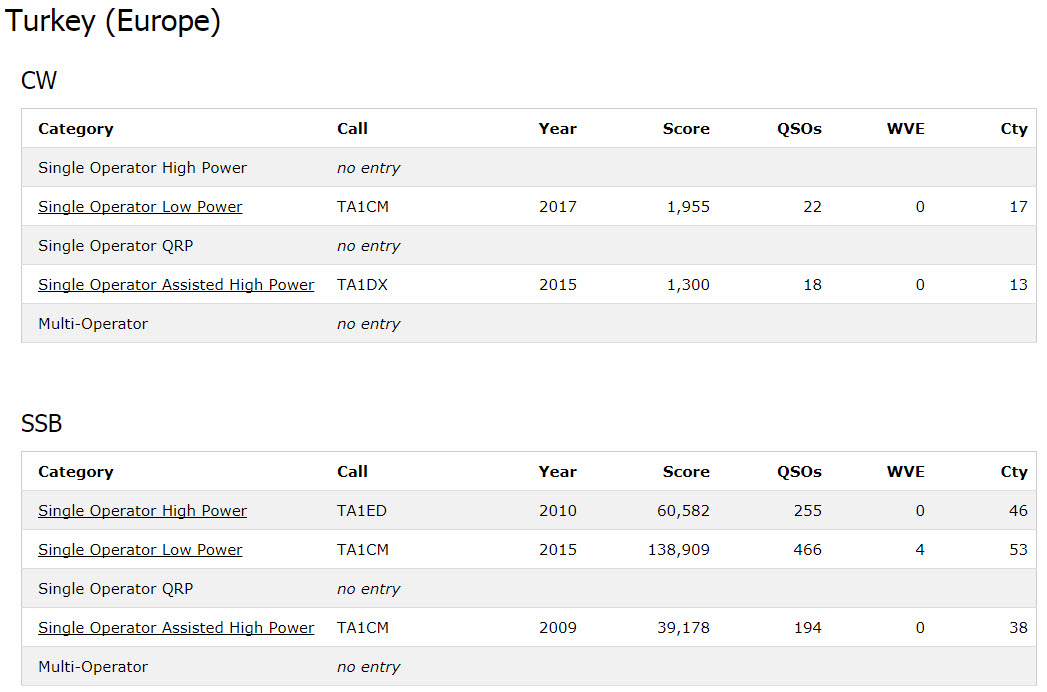1047x692 pixels.
Task: Open CW Single Operator Low Power link
Action: (x=140, y=207)
